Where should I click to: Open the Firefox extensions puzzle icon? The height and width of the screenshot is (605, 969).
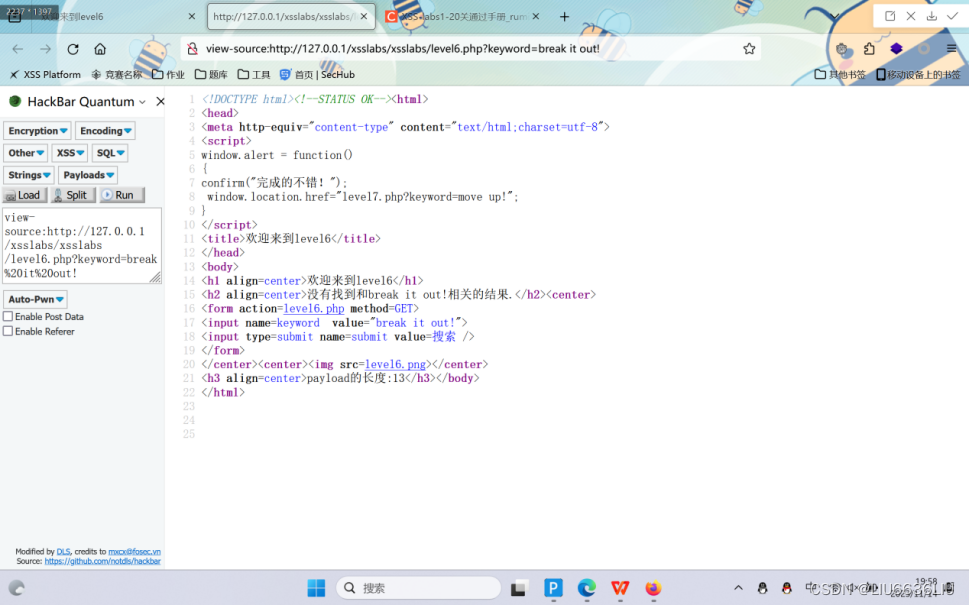pyautogui.click(x=869, y=49)
